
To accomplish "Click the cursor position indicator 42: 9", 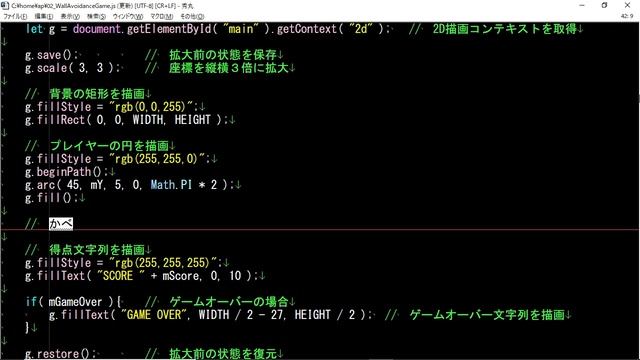I will coord(627,16).
